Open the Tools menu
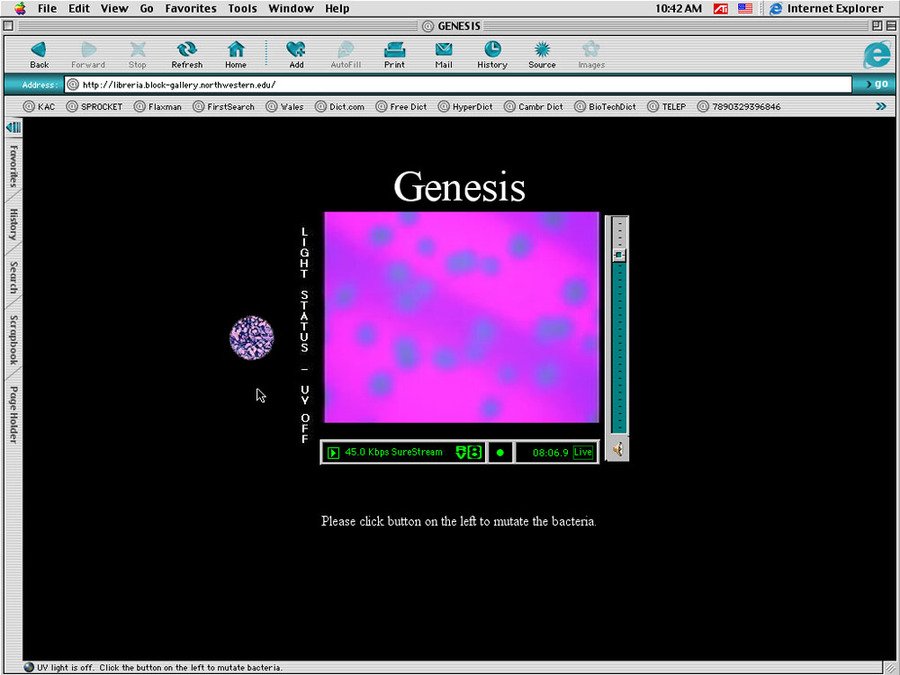 242,8
